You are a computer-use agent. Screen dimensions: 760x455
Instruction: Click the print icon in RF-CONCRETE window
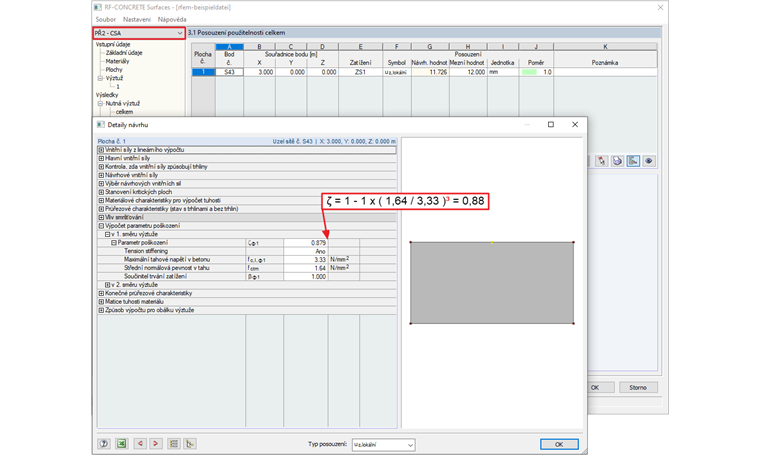pos(617,161)
